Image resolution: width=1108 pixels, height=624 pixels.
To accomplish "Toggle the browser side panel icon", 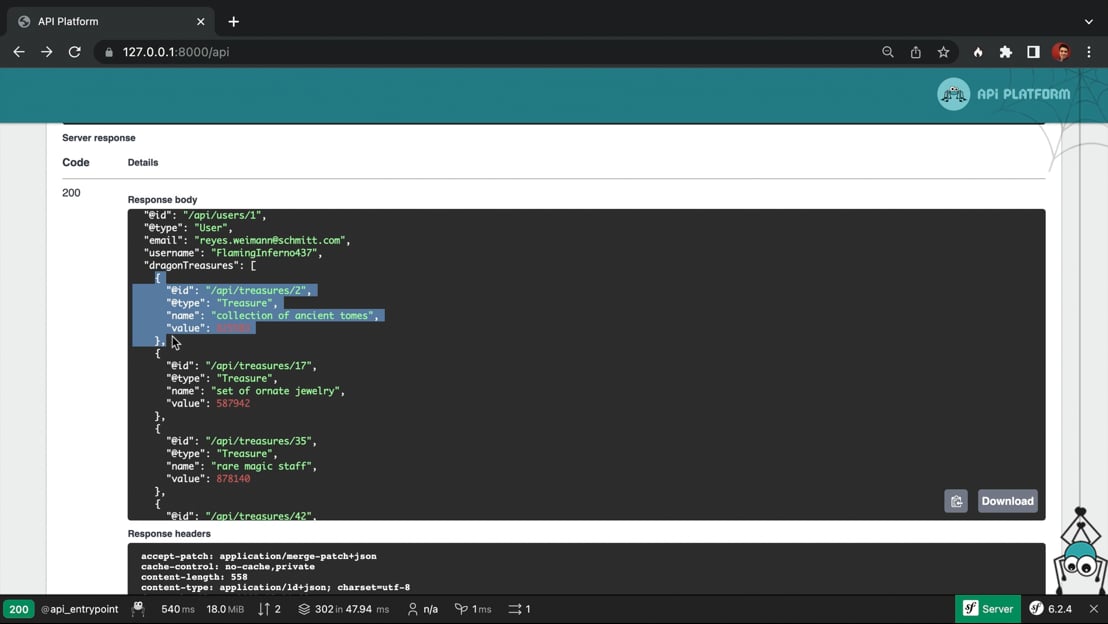I will pos(1033,52).
